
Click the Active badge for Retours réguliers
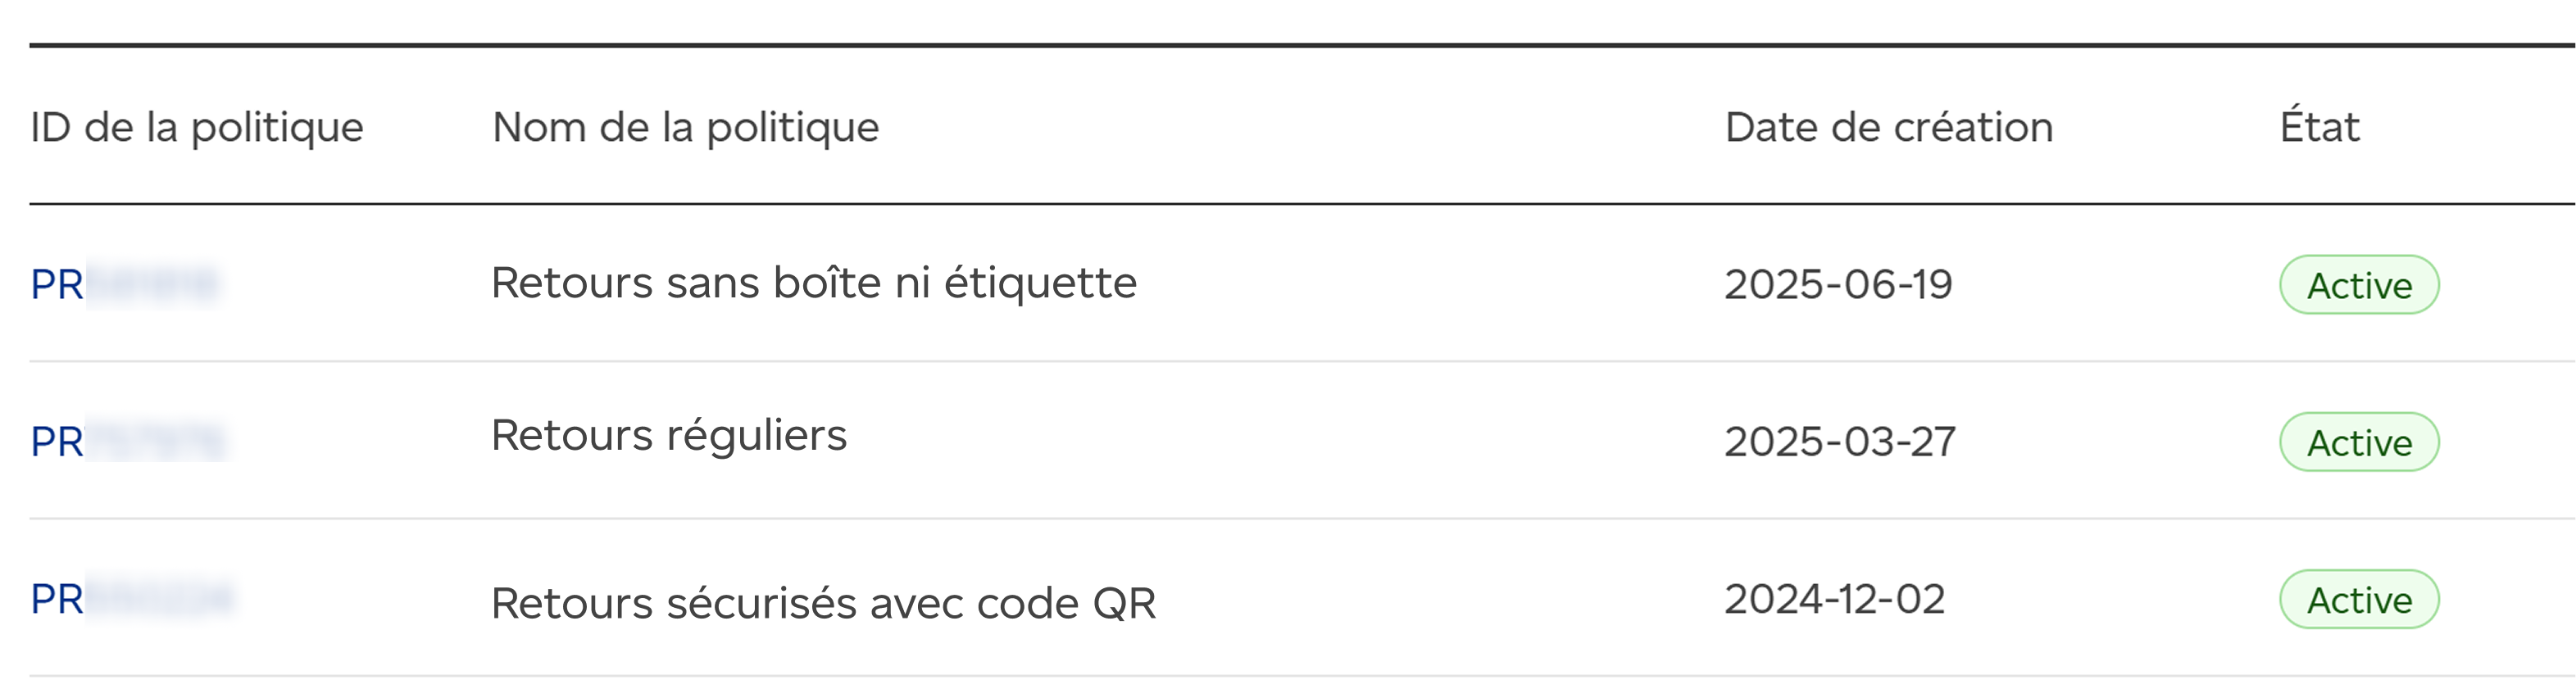tap(2358, 443)
